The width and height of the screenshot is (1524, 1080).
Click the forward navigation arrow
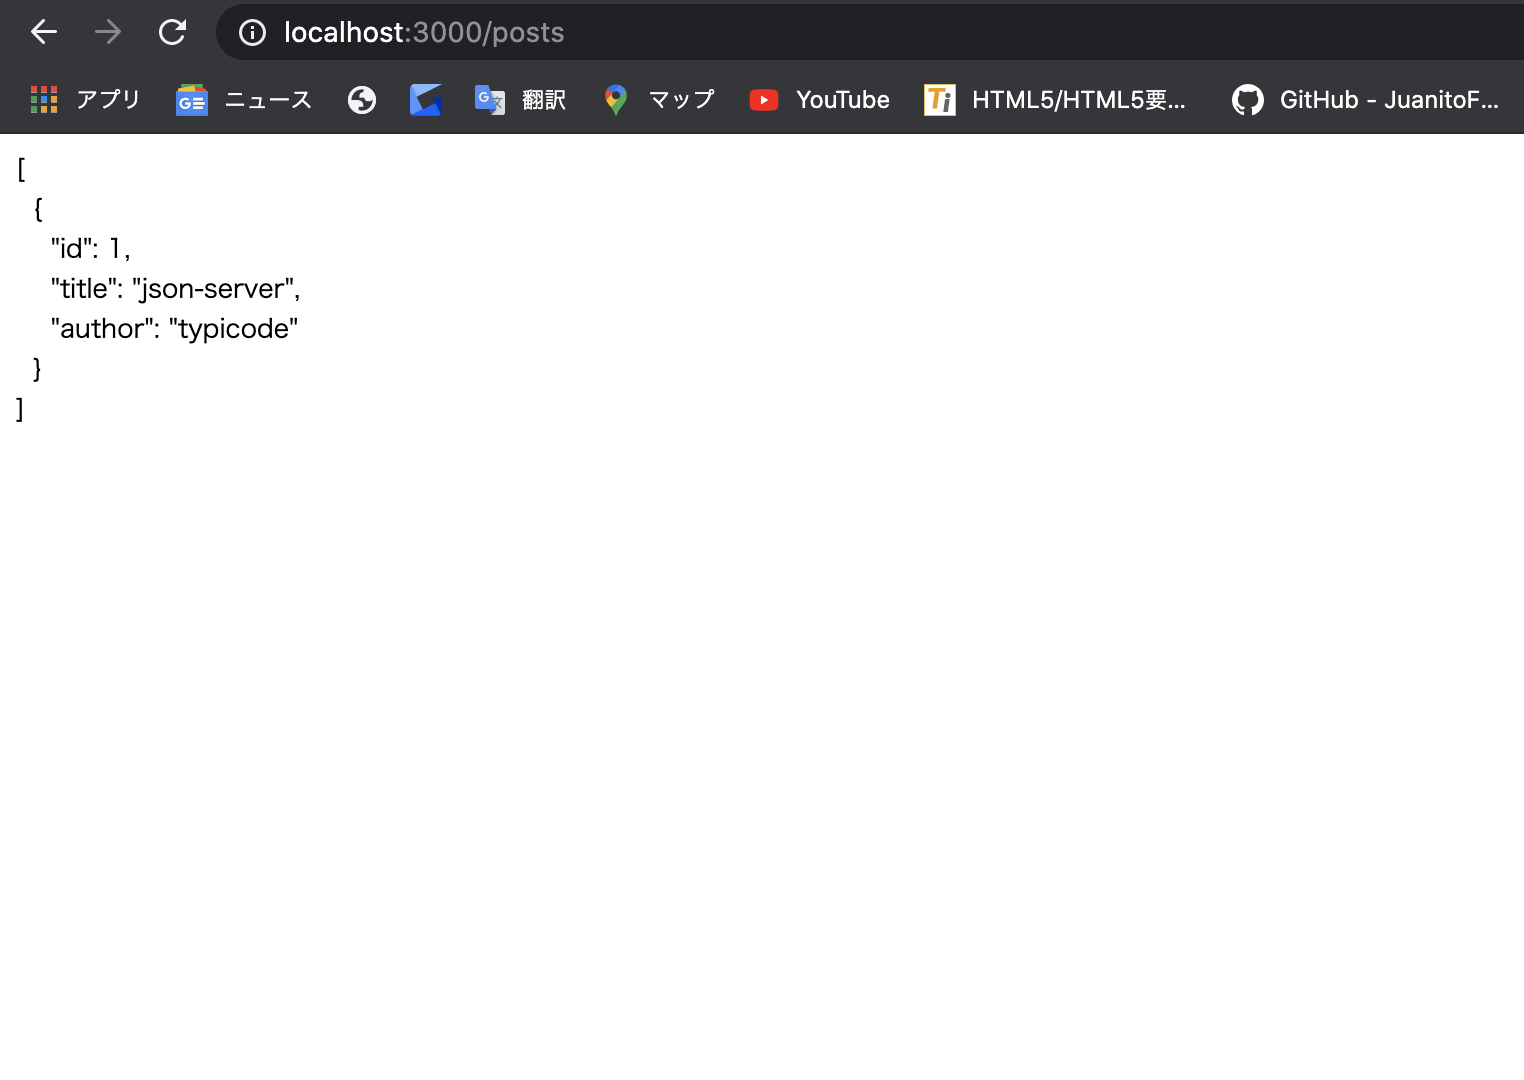(x=108, y=32)
